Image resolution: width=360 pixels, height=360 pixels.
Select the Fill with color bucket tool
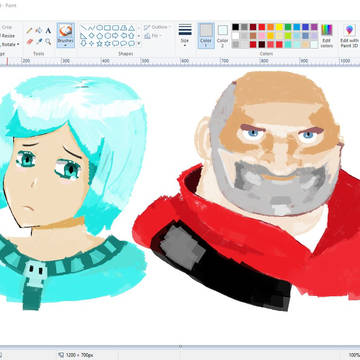point(39,30)
